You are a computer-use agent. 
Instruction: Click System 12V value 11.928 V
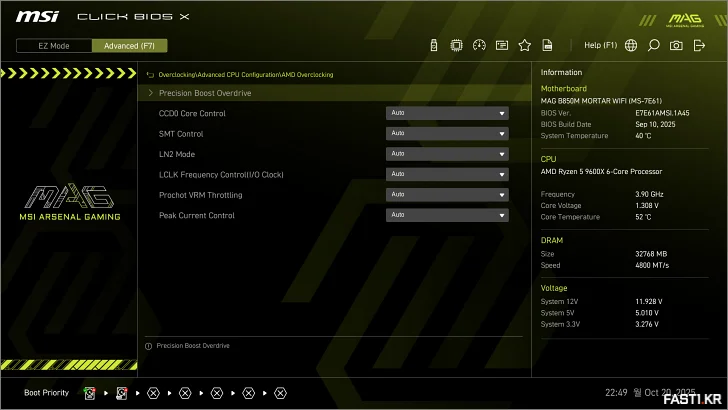tap(649, 301)
